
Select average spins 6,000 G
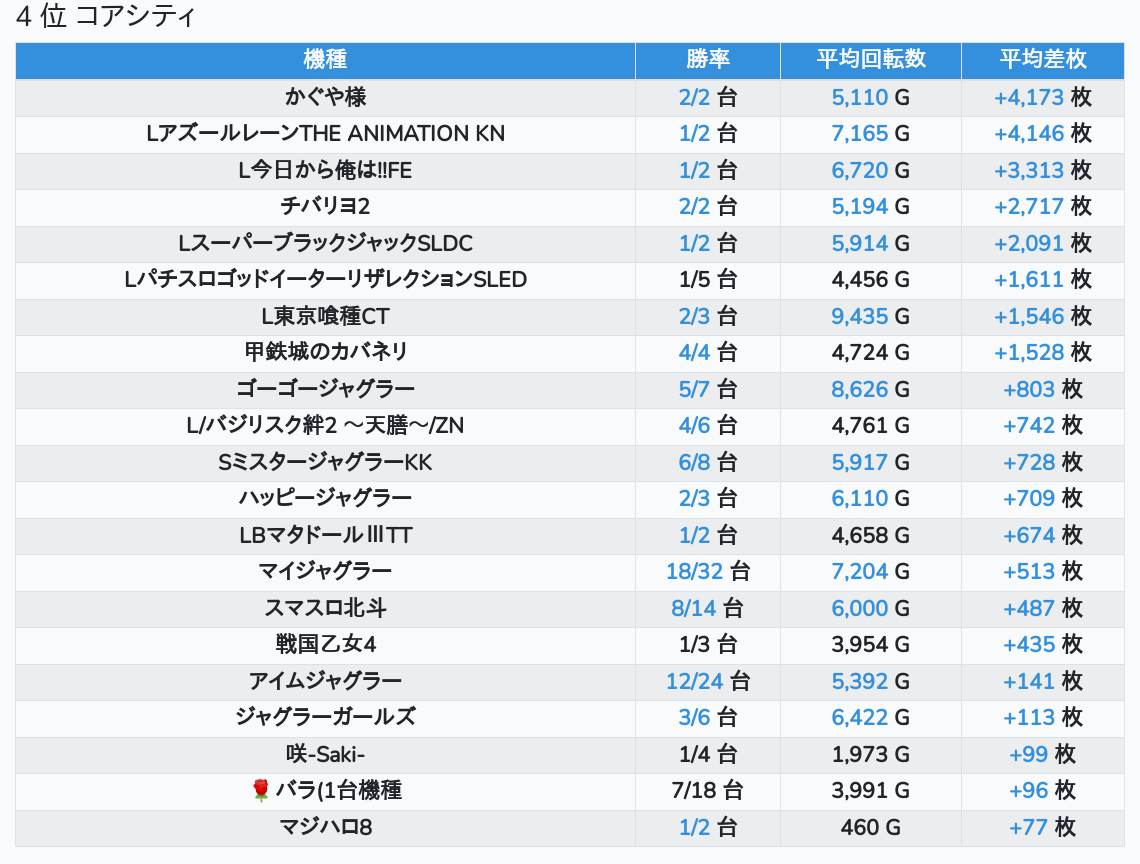tap(870, 608)
